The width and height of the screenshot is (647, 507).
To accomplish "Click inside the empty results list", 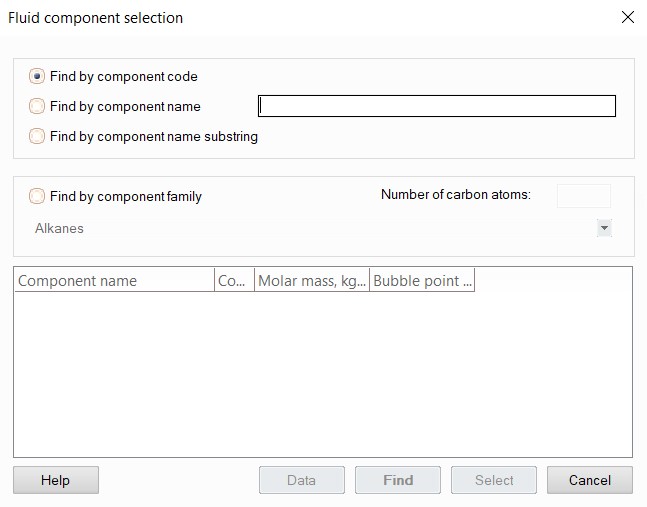I will (322, 375).
